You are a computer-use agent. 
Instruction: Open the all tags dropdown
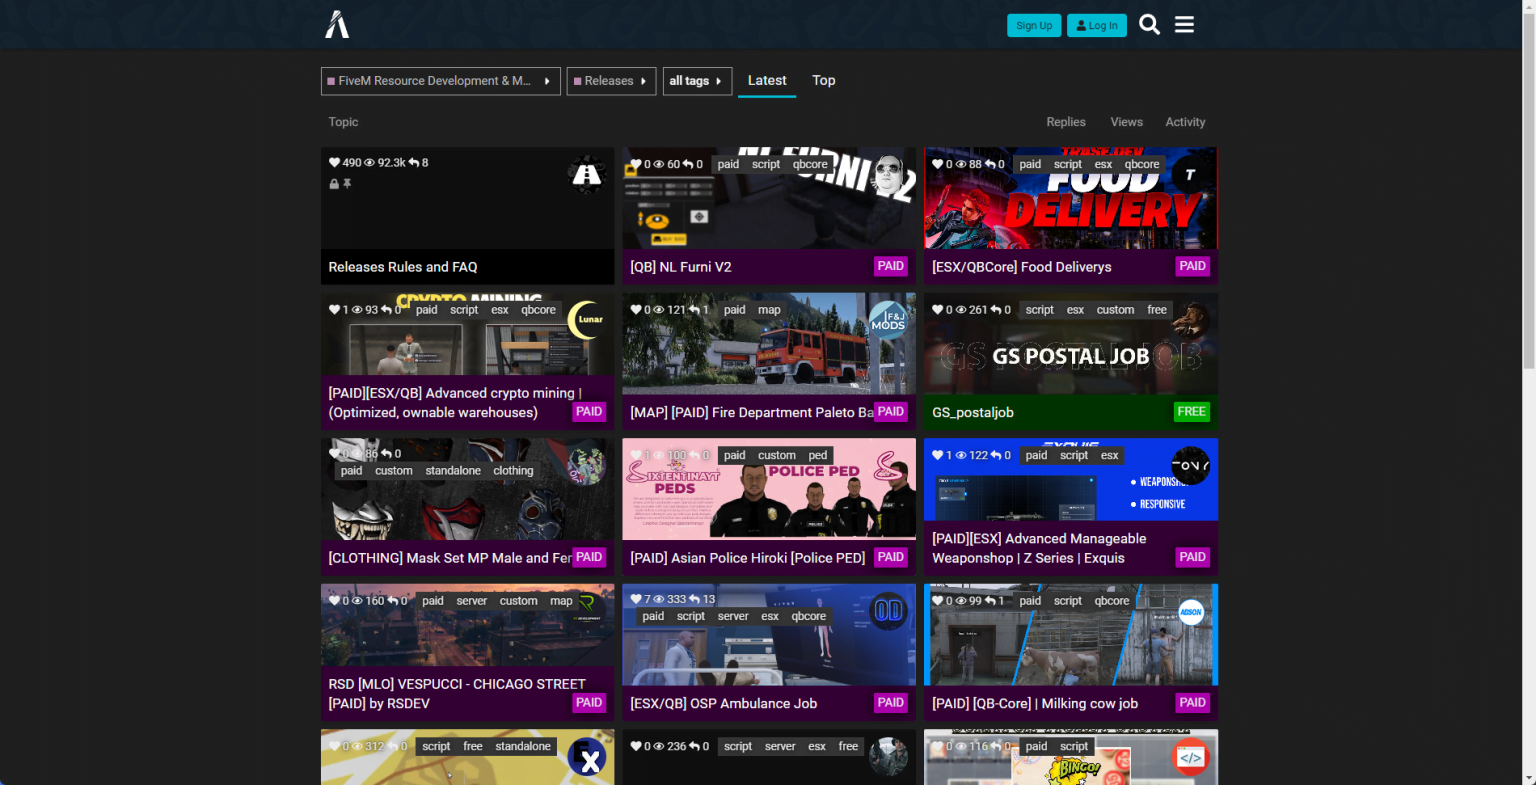[697, 81]
